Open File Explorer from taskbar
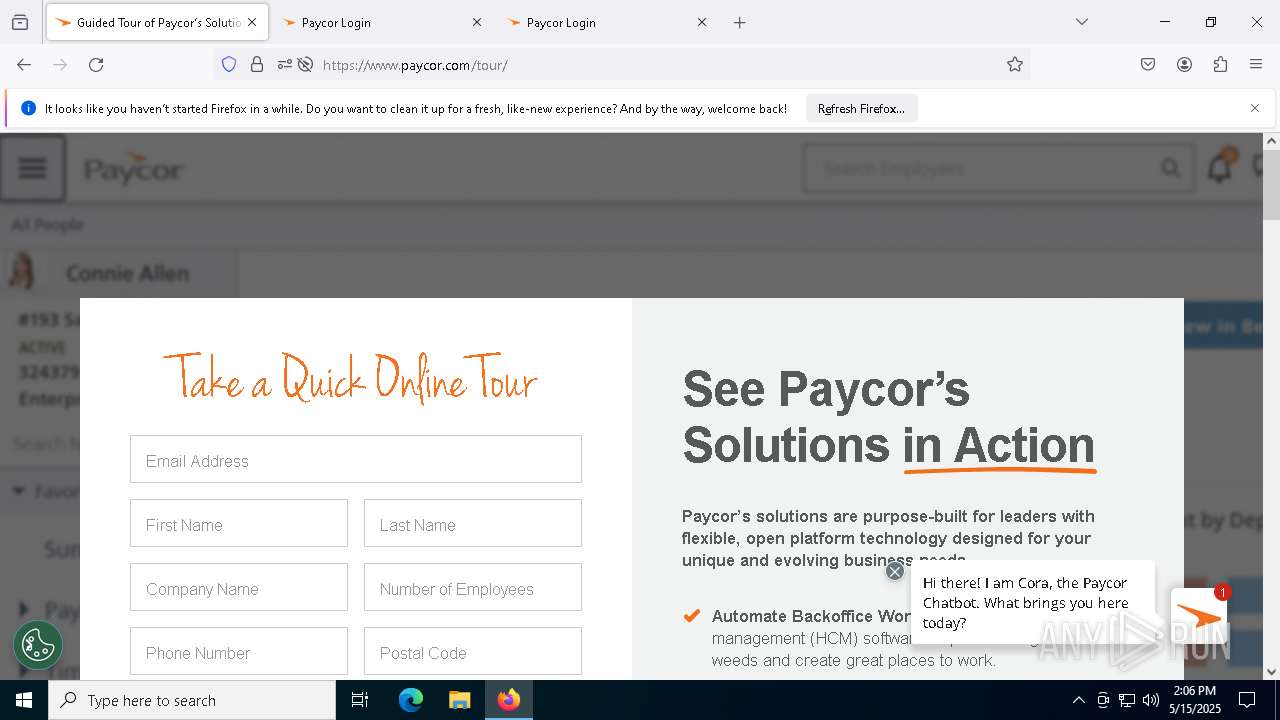The image size is (1280, 720). tap(460, 700)
